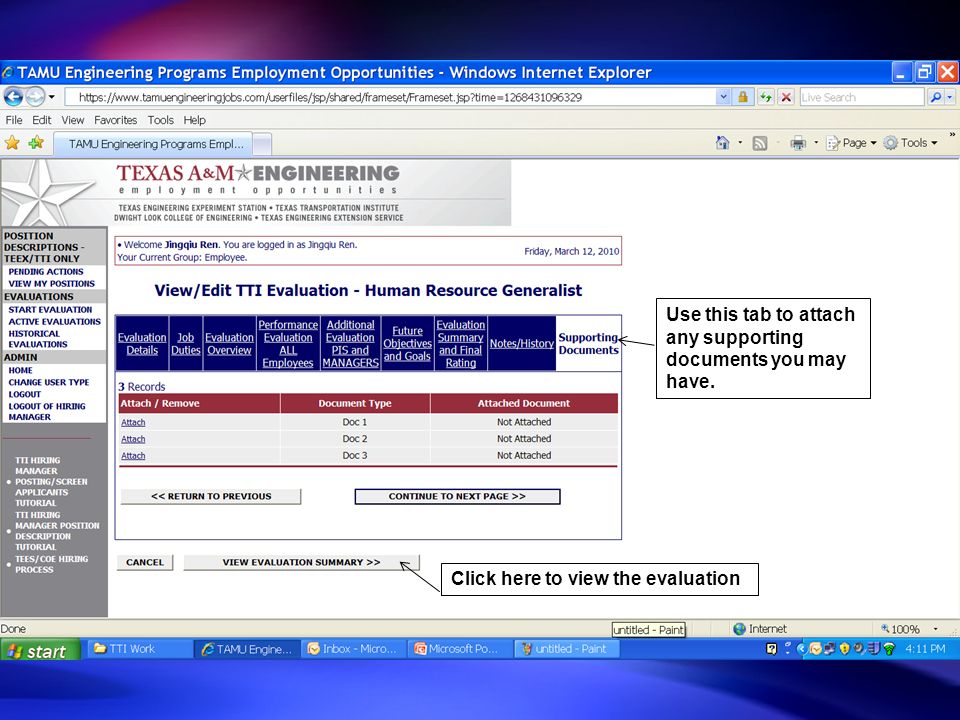Click the security lock icon
Screen dimensions: 960x720
point(743,97)
